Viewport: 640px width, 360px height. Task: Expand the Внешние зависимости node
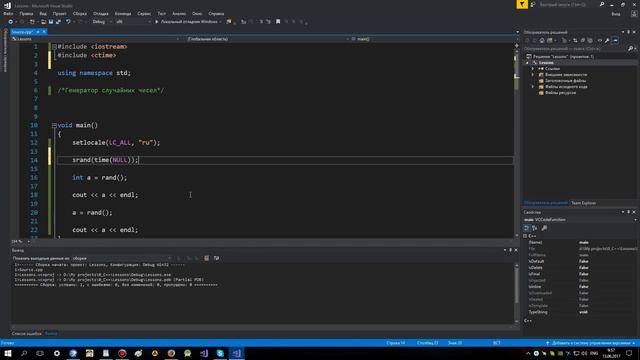[533, 75]
